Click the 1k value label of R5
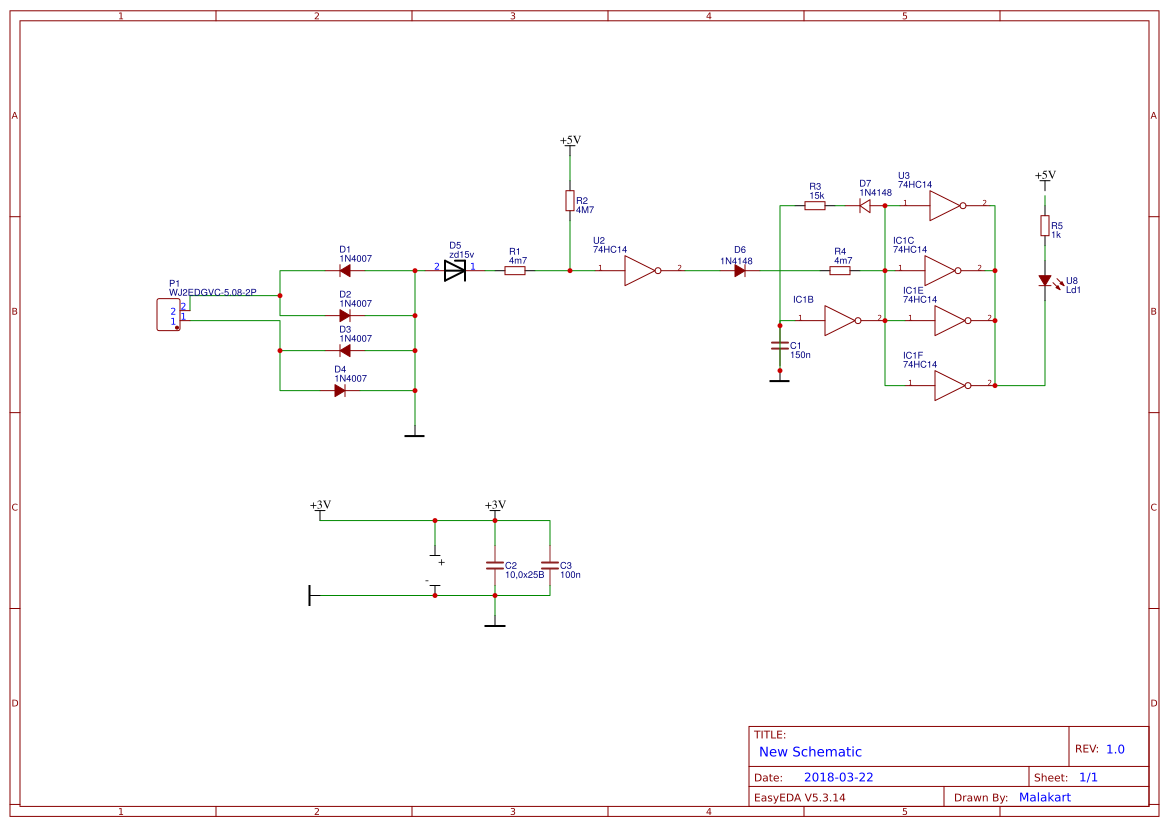 pyautogui.click(x=1056, y=235)
